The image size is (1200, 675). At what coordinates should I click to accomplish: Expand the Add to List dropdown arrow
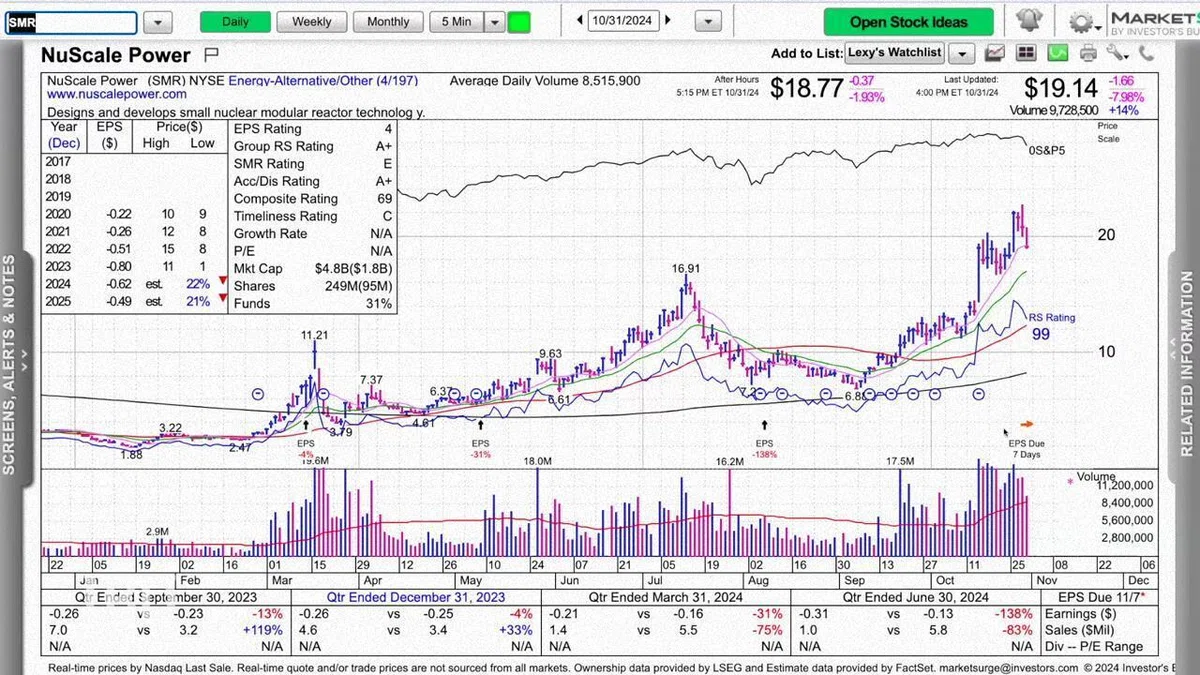point(961,53)
